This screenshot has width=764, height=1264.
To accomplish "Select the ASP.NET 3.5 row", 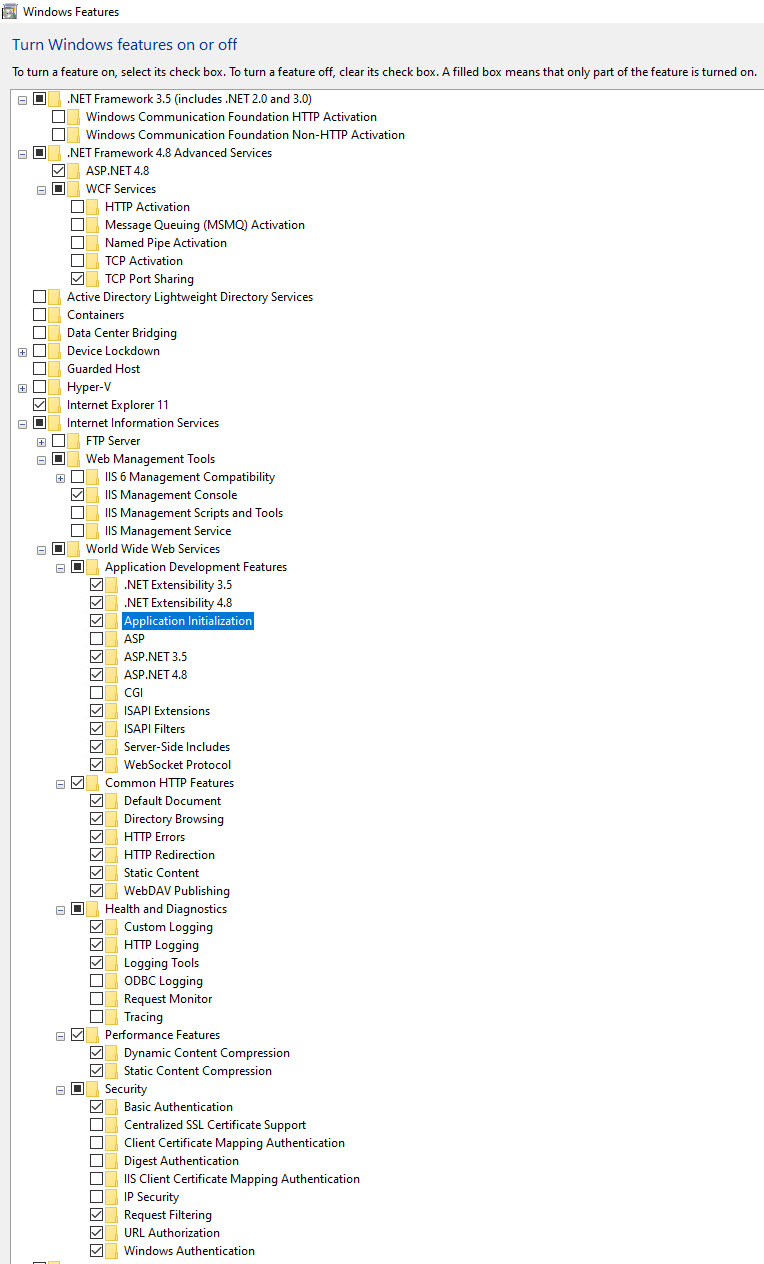I will pos(155,657).
